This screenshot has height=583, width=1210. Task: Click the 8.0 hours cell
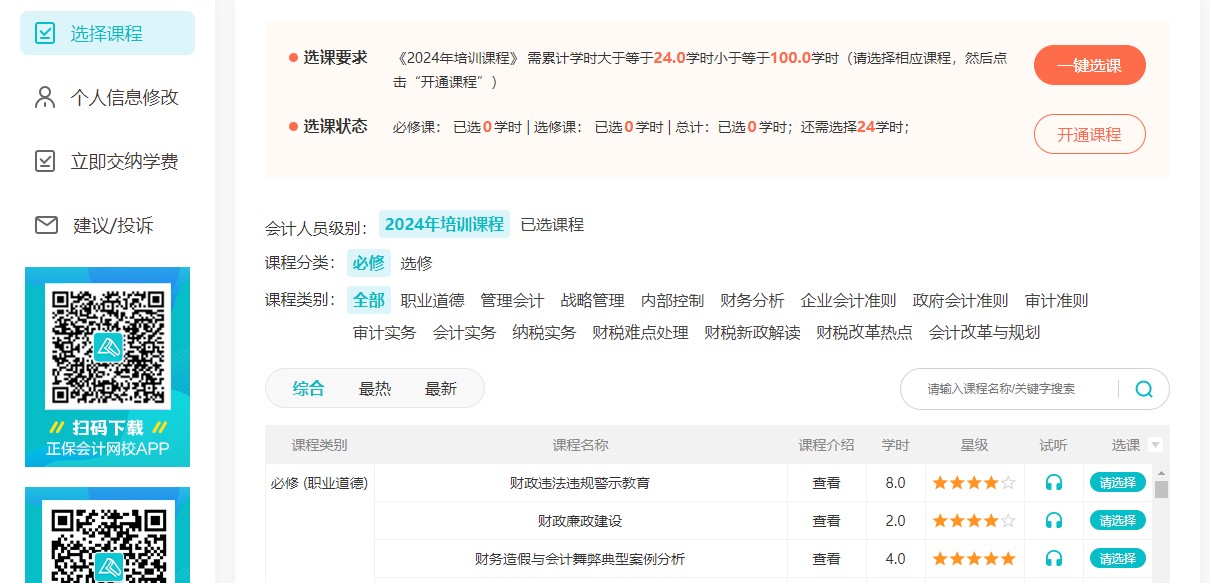click(x=895, y=482)
